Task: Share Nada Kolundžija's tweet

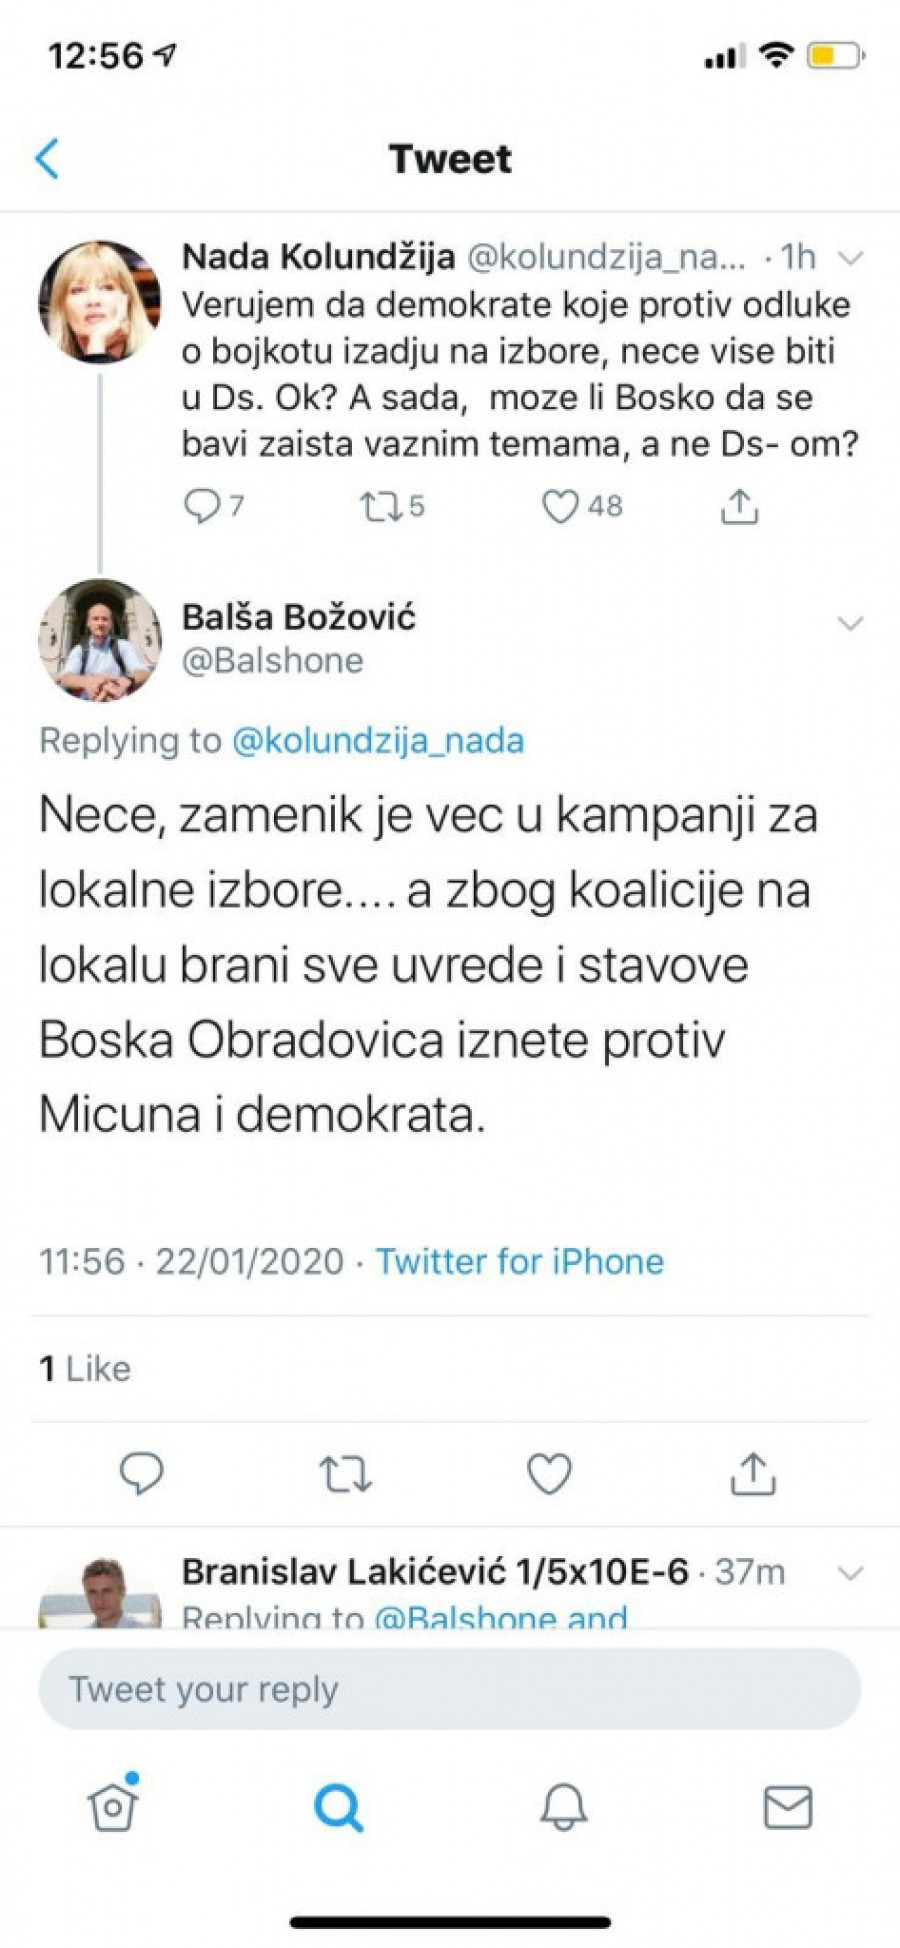Action: (739, 507)
